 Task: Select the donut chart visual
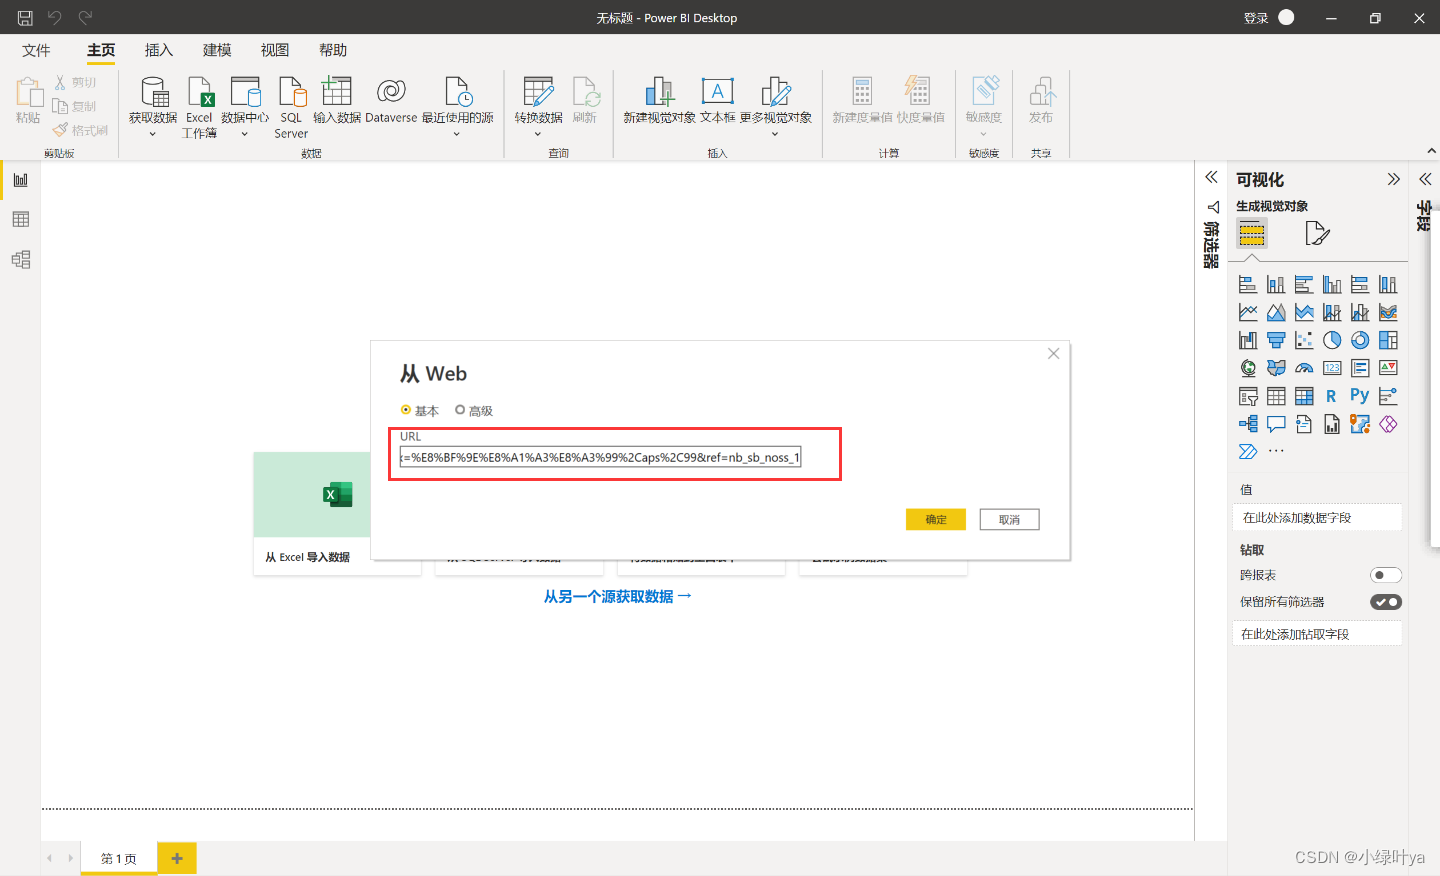pyautogui.click(x=1360, y=340)
